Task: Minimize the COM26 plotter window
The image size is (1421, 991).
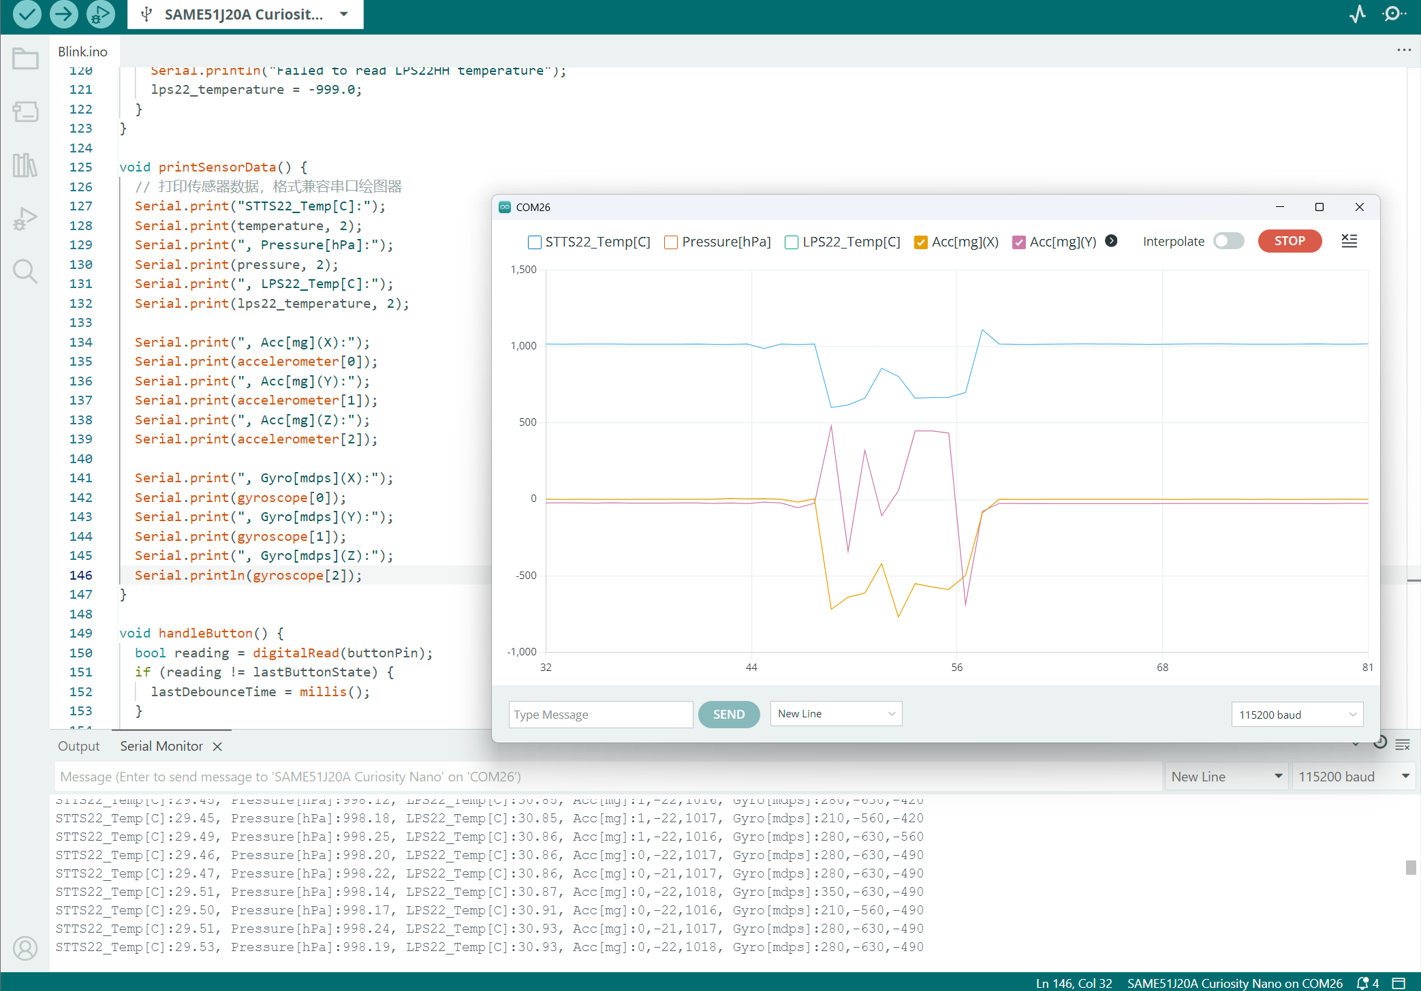Action: pos(1280,207)
